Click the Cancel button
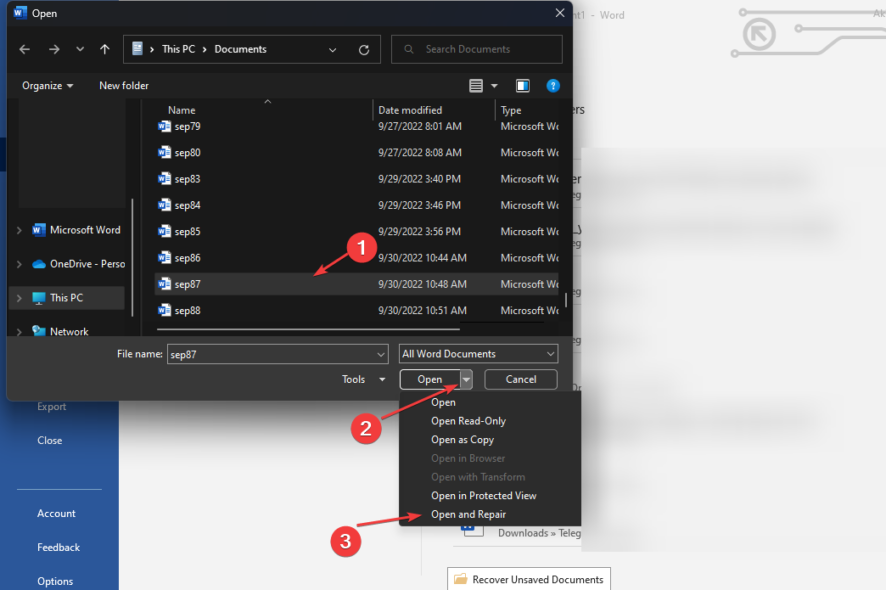 pyautogui.click(x=520, y=379)
